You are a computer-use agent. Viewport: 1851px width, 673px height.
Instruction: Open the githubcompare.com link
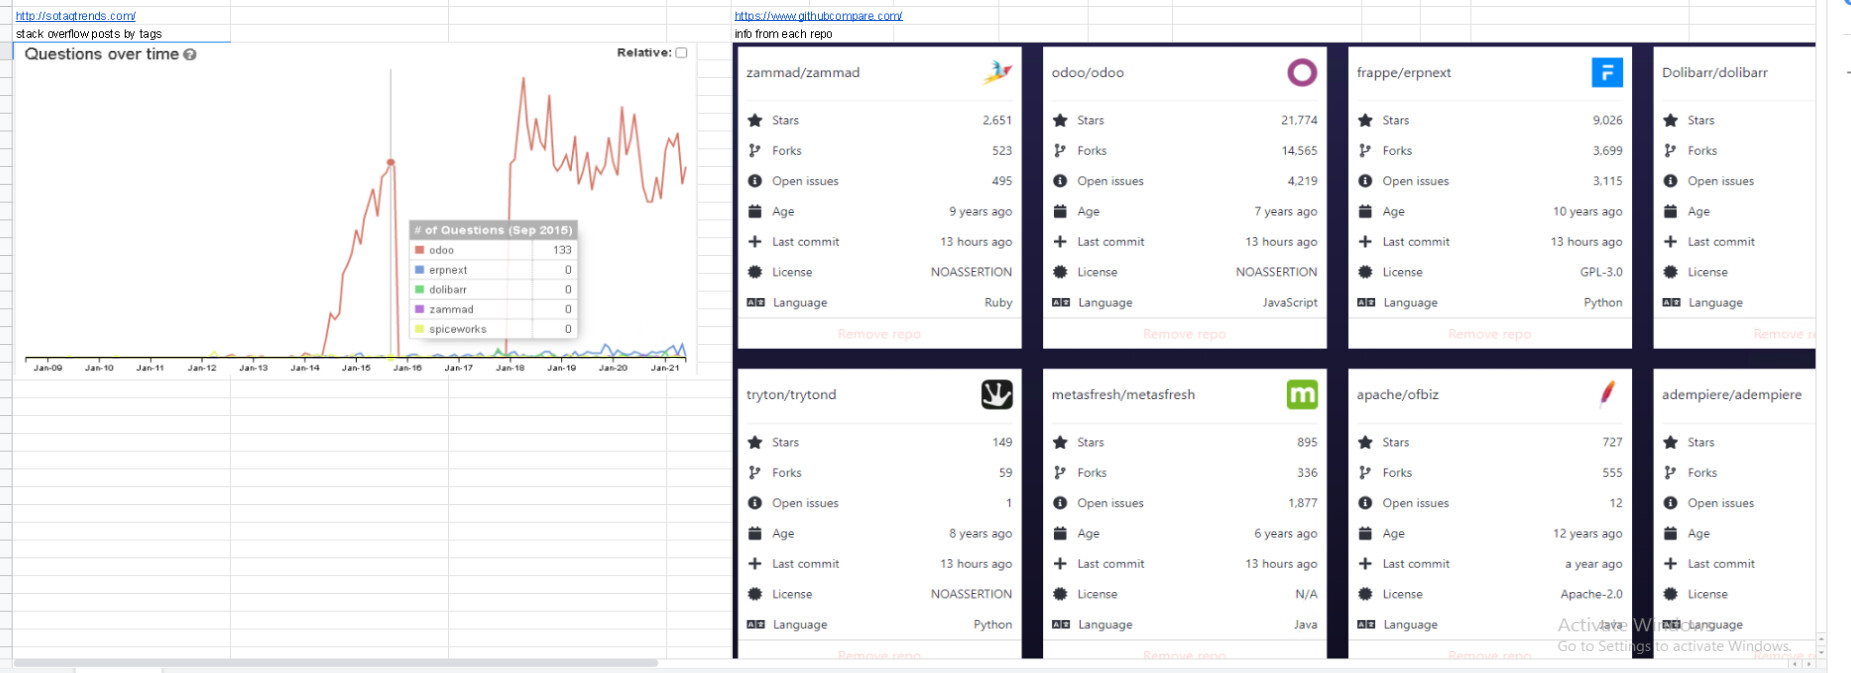point(818,16)
